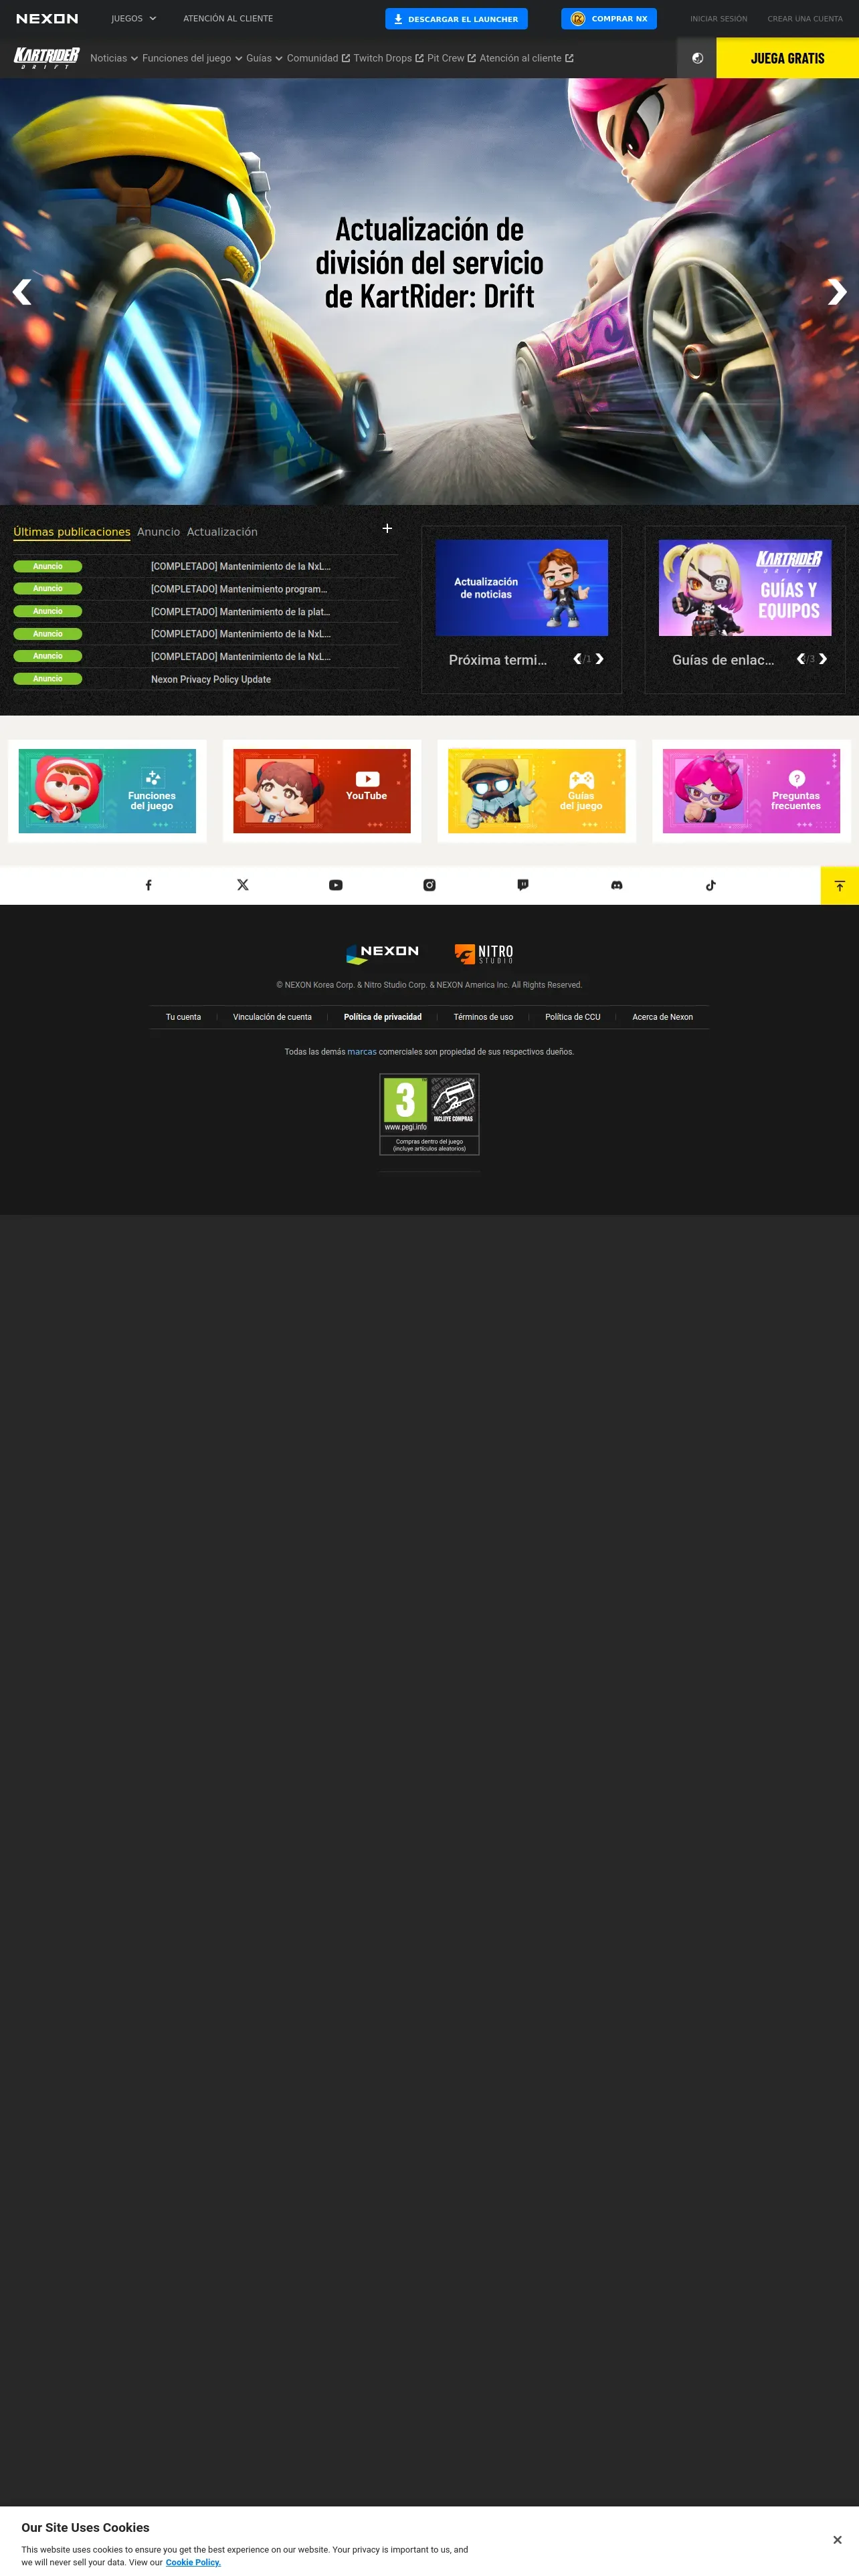
Task: Select the Actualización tab
Action: click(222, 532)
